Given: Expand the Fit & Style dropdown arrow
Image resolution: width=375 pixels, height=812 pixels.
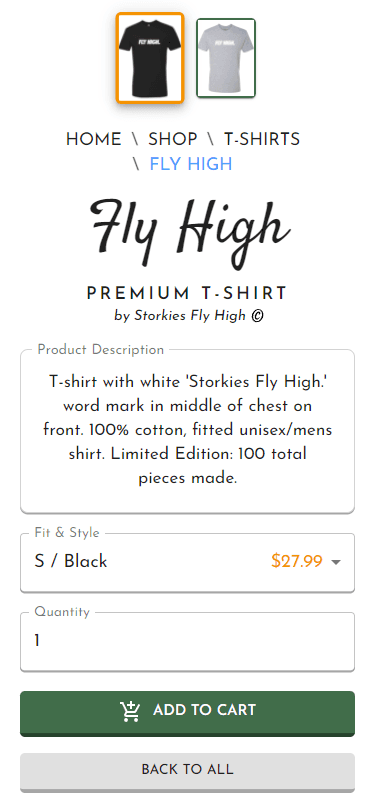Looking at the screenshot, I should pos(336,562).
